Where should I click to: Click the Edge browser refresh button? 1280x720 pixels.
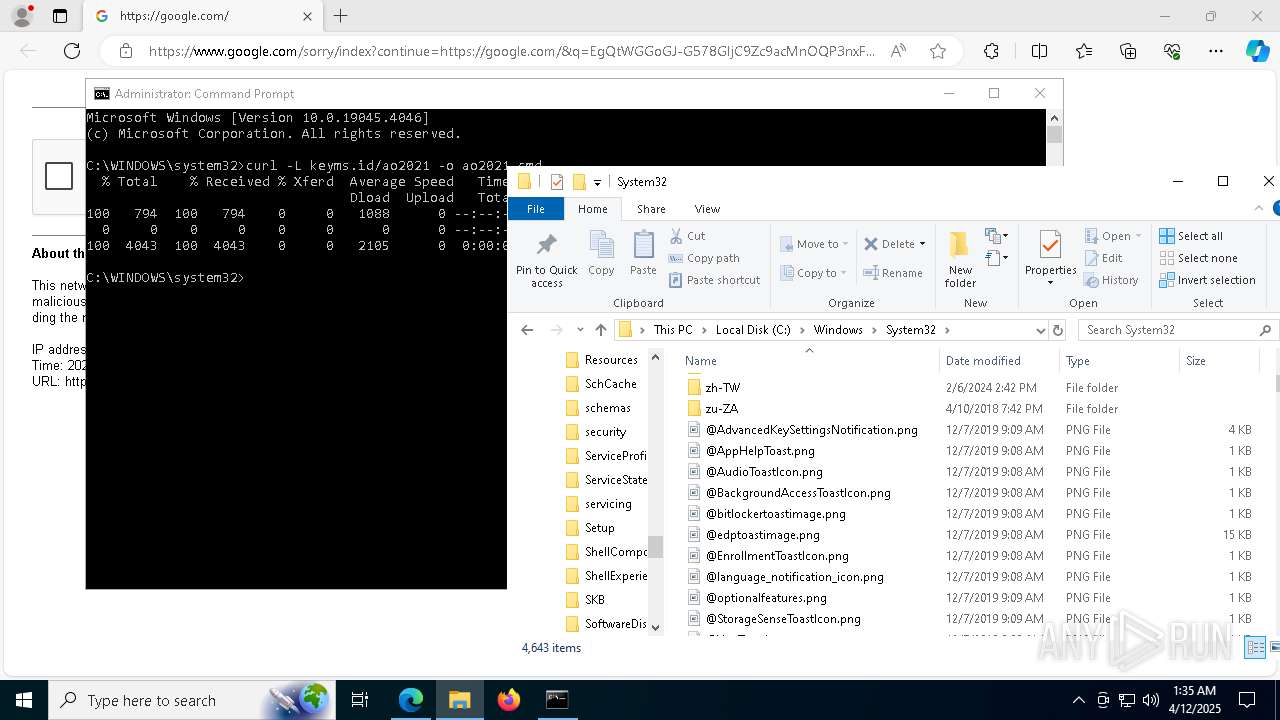tap(72, 51)
